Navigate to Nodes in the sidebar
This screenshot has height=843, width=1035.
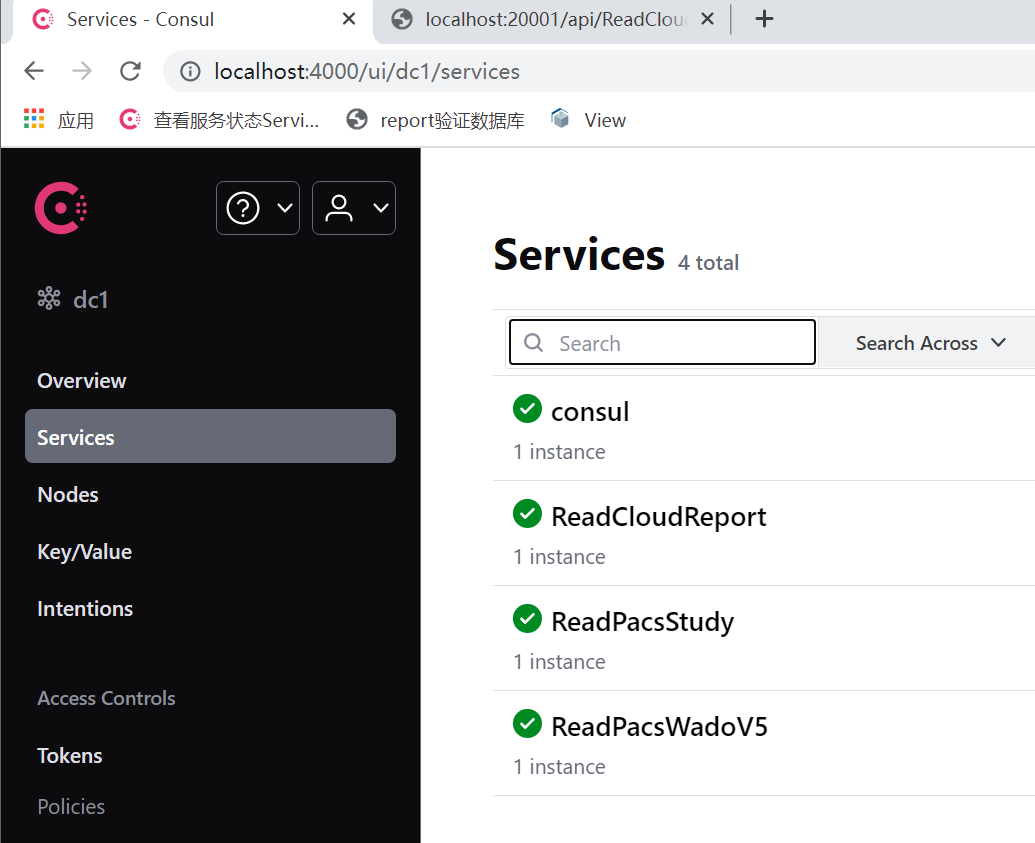coord(68,494)
